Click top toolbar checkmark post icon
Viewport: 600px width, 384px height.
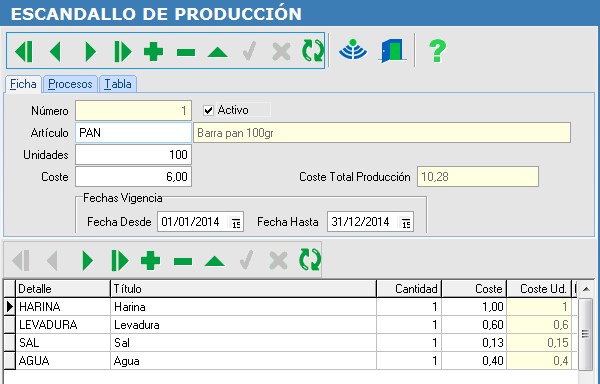pyautogui.click(x=249, y=51)
